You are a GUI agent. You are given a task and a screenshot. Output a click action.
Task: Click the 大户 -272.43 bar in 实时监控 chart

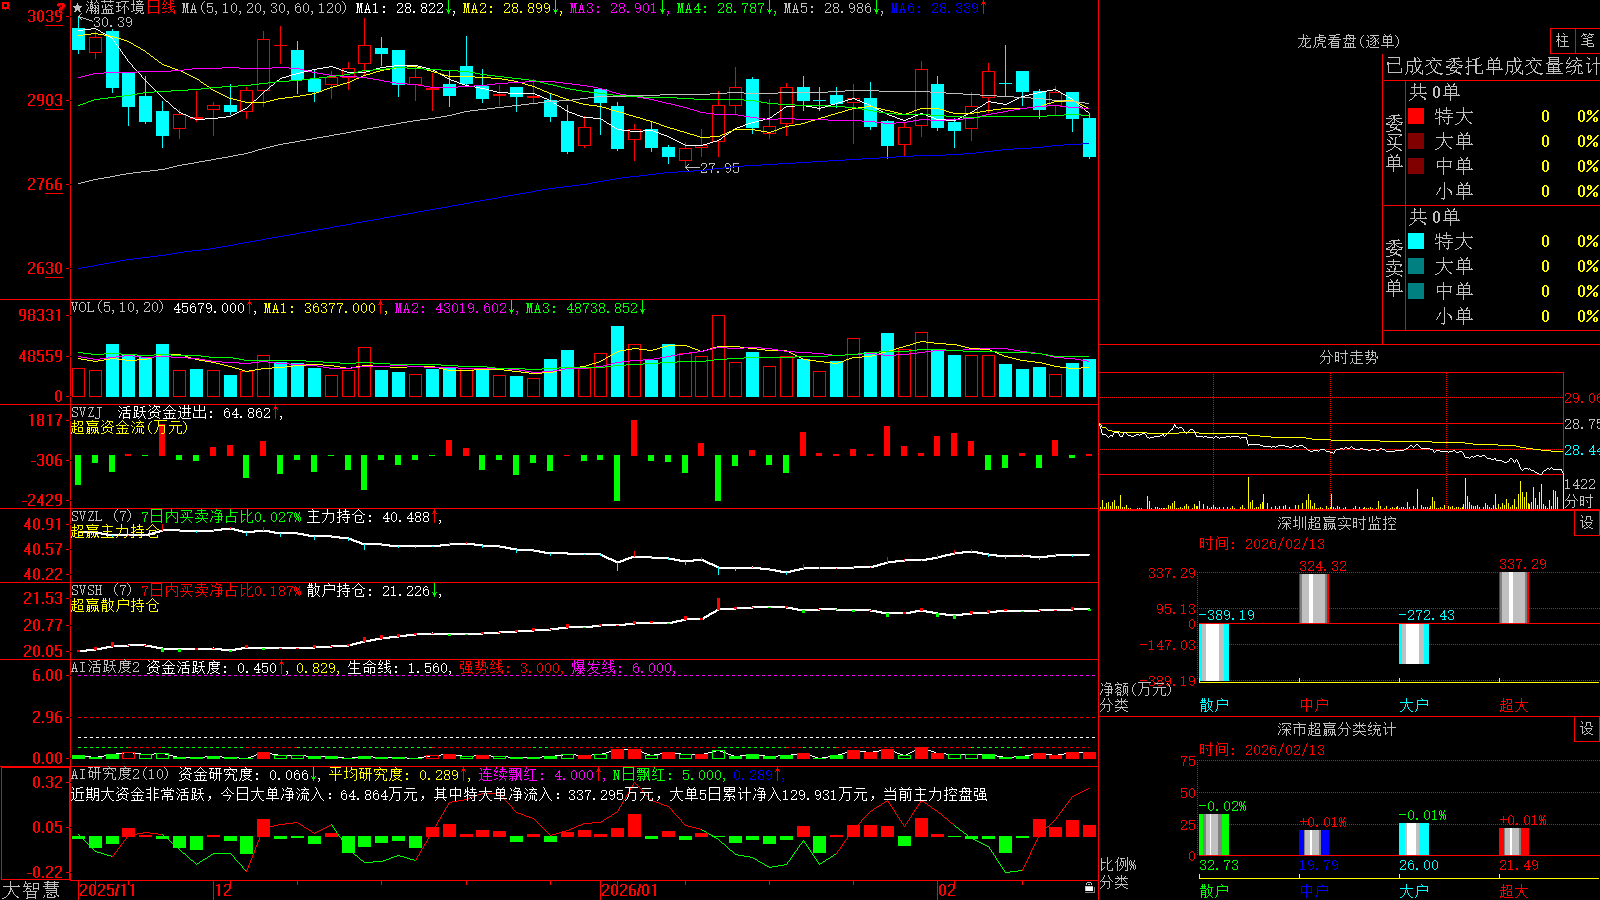pos(1414,644)
